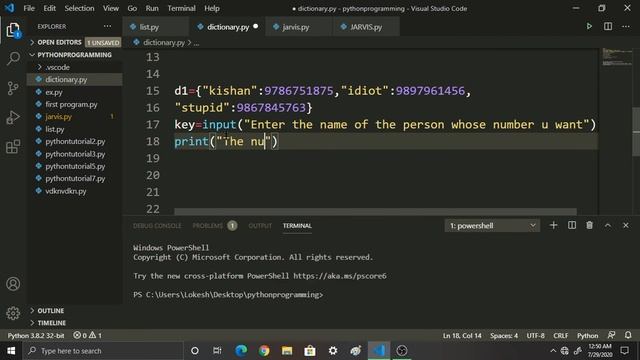Image resolution: width=640 pixels, height=360 pixels.
Task: Show errors and warnings in status bar
Action: 87,335
